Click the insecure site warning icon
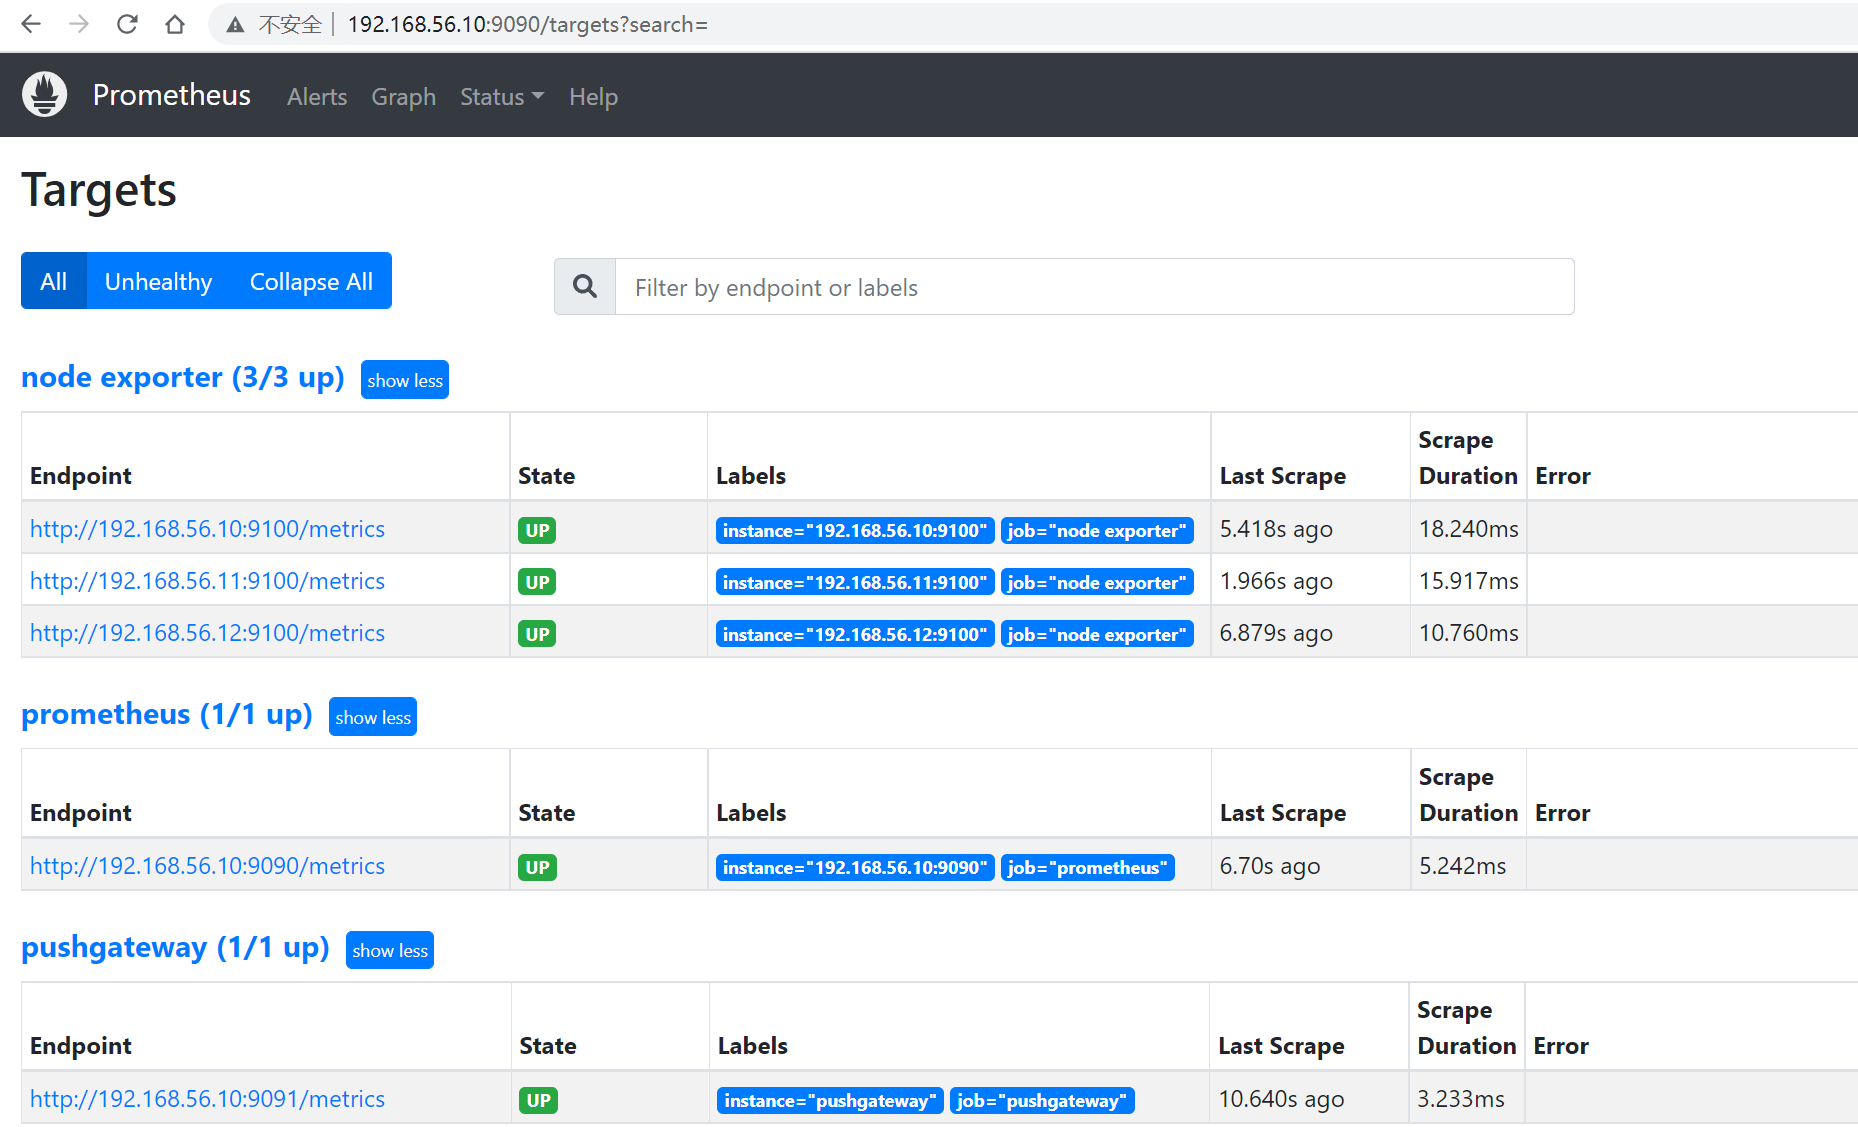1858x1127 pixels. pyautogui.click(x=235, y=25)
